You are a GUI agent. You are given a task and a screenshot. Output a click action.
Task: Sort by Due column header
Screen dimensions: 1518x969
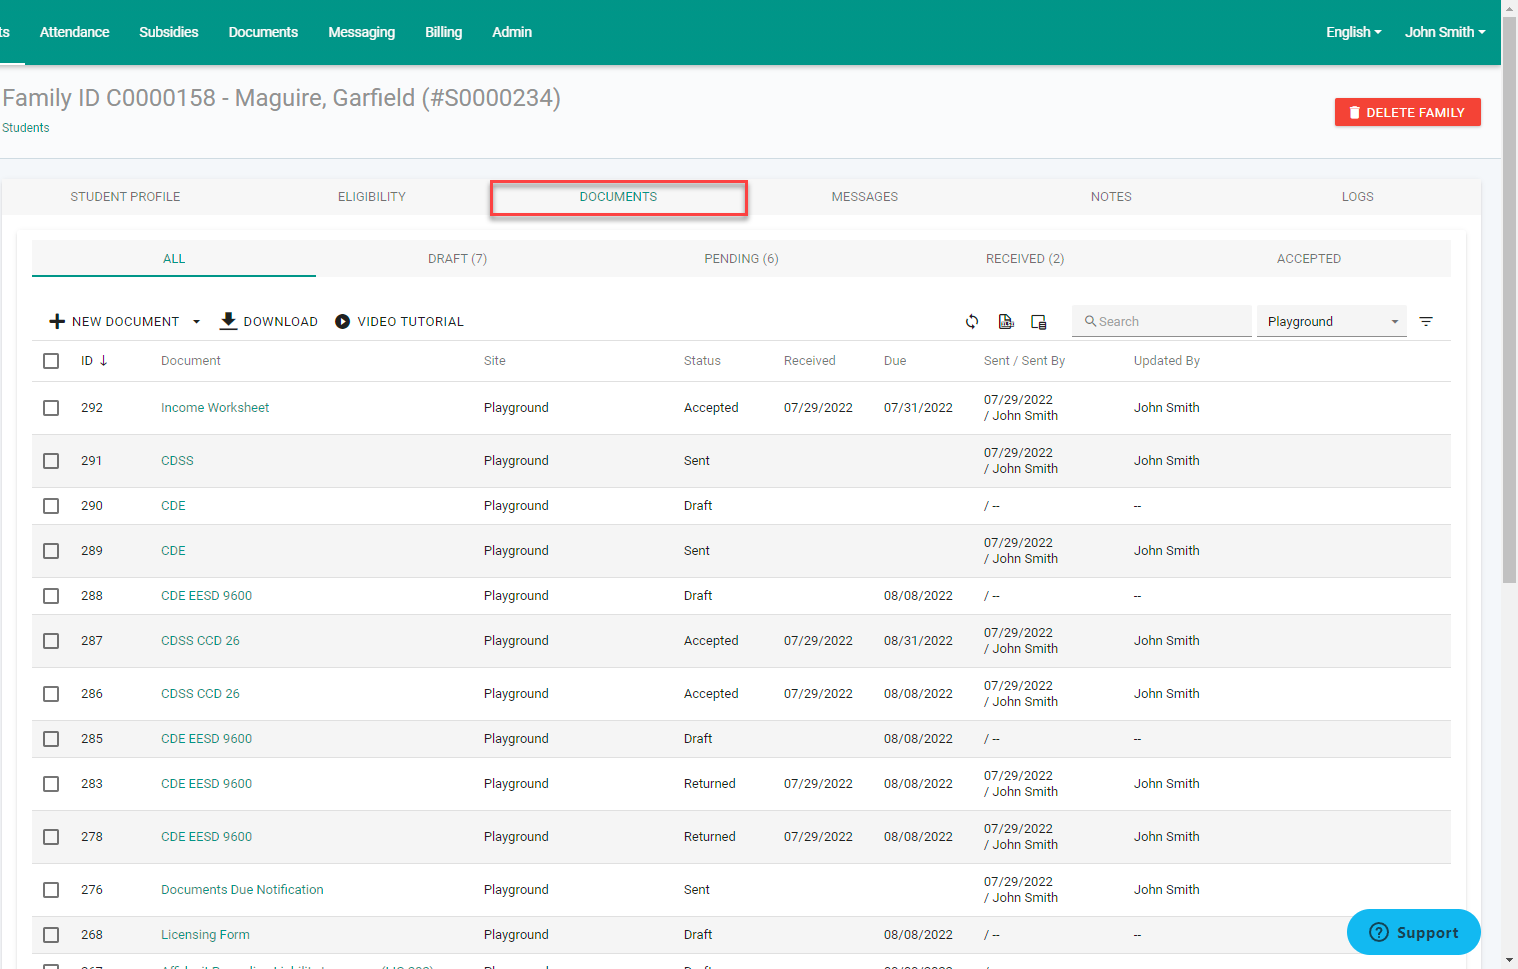point(895,361)
